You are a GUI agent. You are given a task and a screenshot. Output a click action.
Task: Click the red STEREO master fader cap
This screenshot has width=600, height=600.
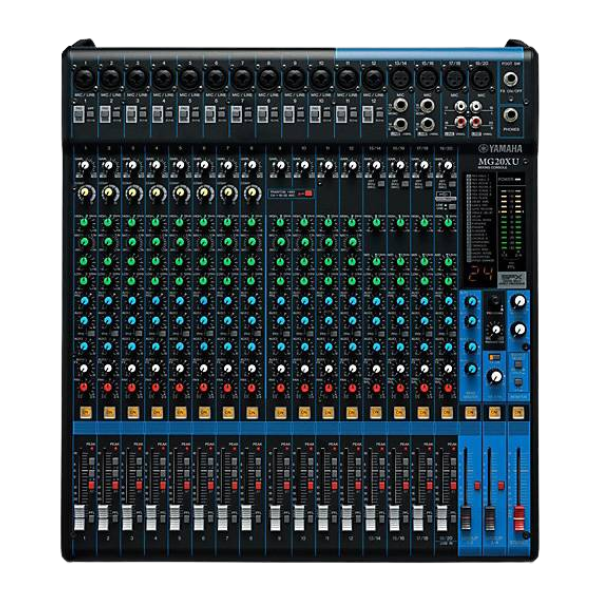pyautogui.click(x=518, y=518)
